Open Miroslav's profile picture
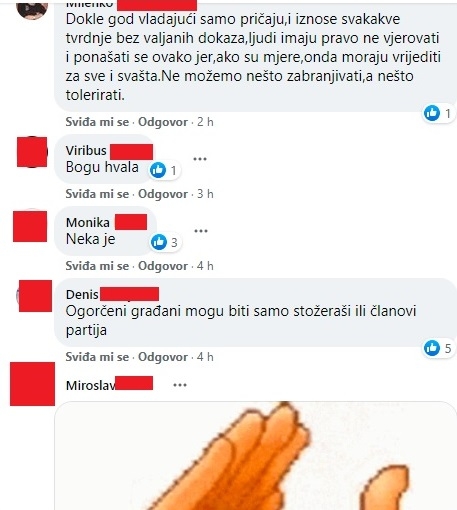 coord(32,384)
